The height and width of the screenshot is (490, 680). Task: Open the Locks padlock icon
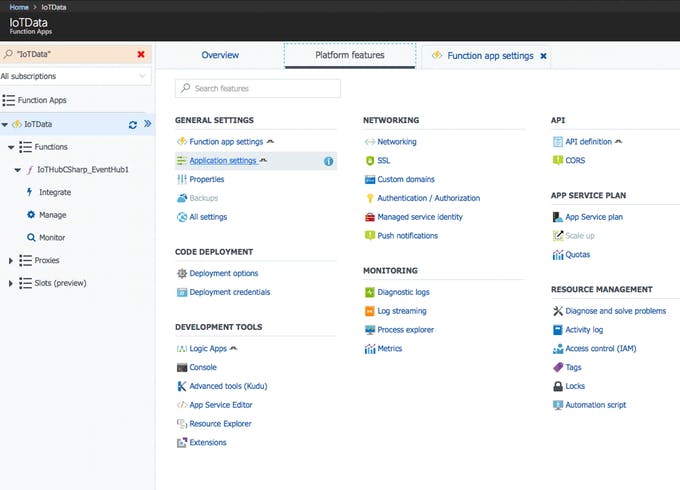click(x=558, y=386)
